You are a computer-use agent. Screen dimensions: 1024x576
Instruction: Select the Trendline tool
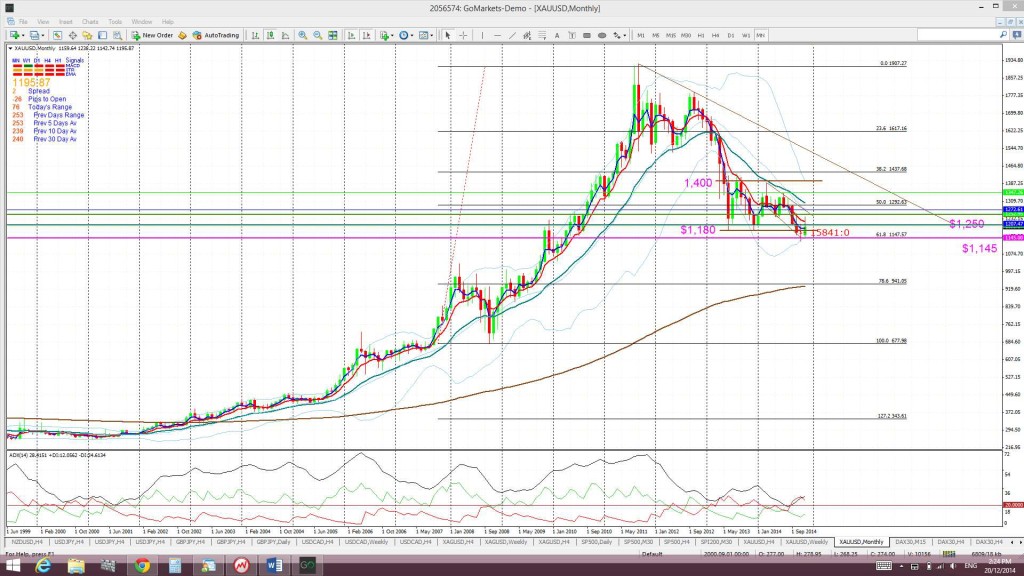coord(513,35)
